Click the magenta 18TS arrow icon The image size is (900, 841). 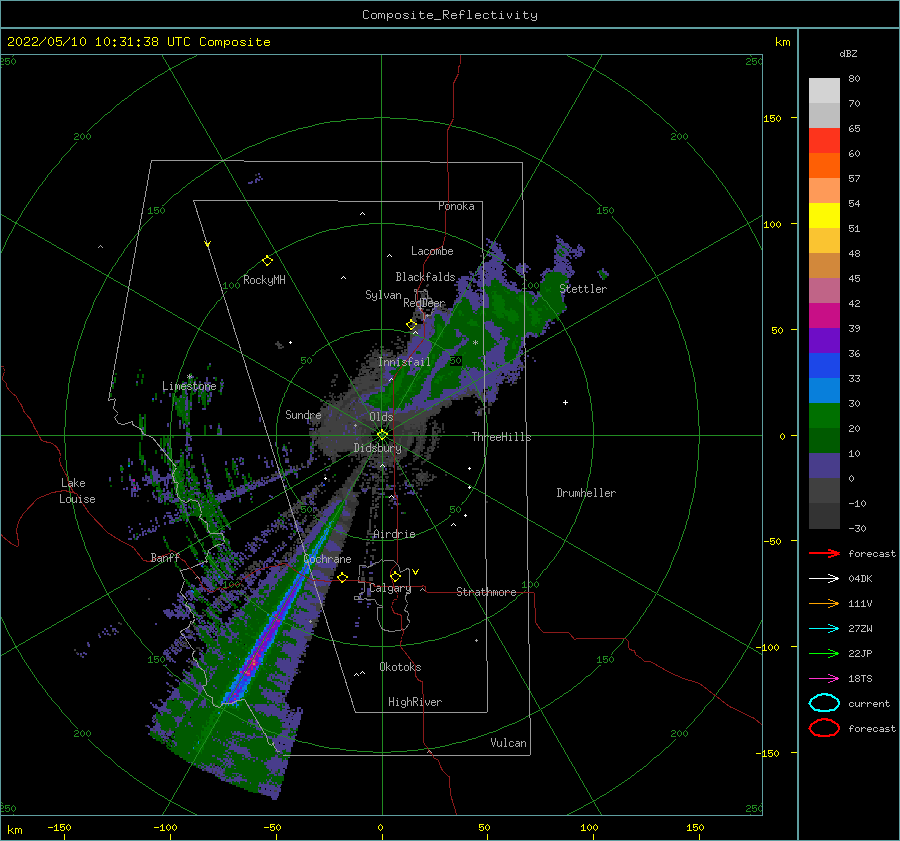pyautogui.click(x=824, y=678)
